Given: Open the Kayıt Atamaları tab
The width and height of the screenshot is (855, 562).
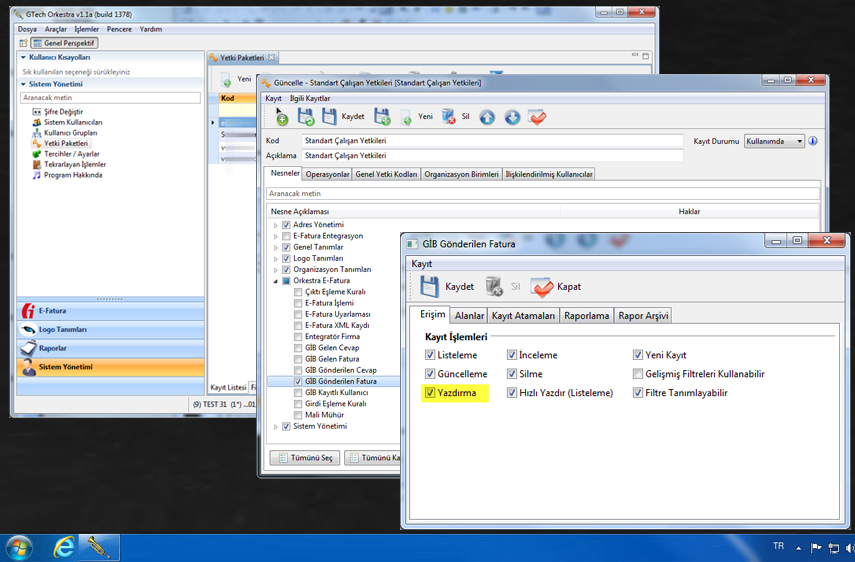Looking at the screenshot, I should coord(523,316).
